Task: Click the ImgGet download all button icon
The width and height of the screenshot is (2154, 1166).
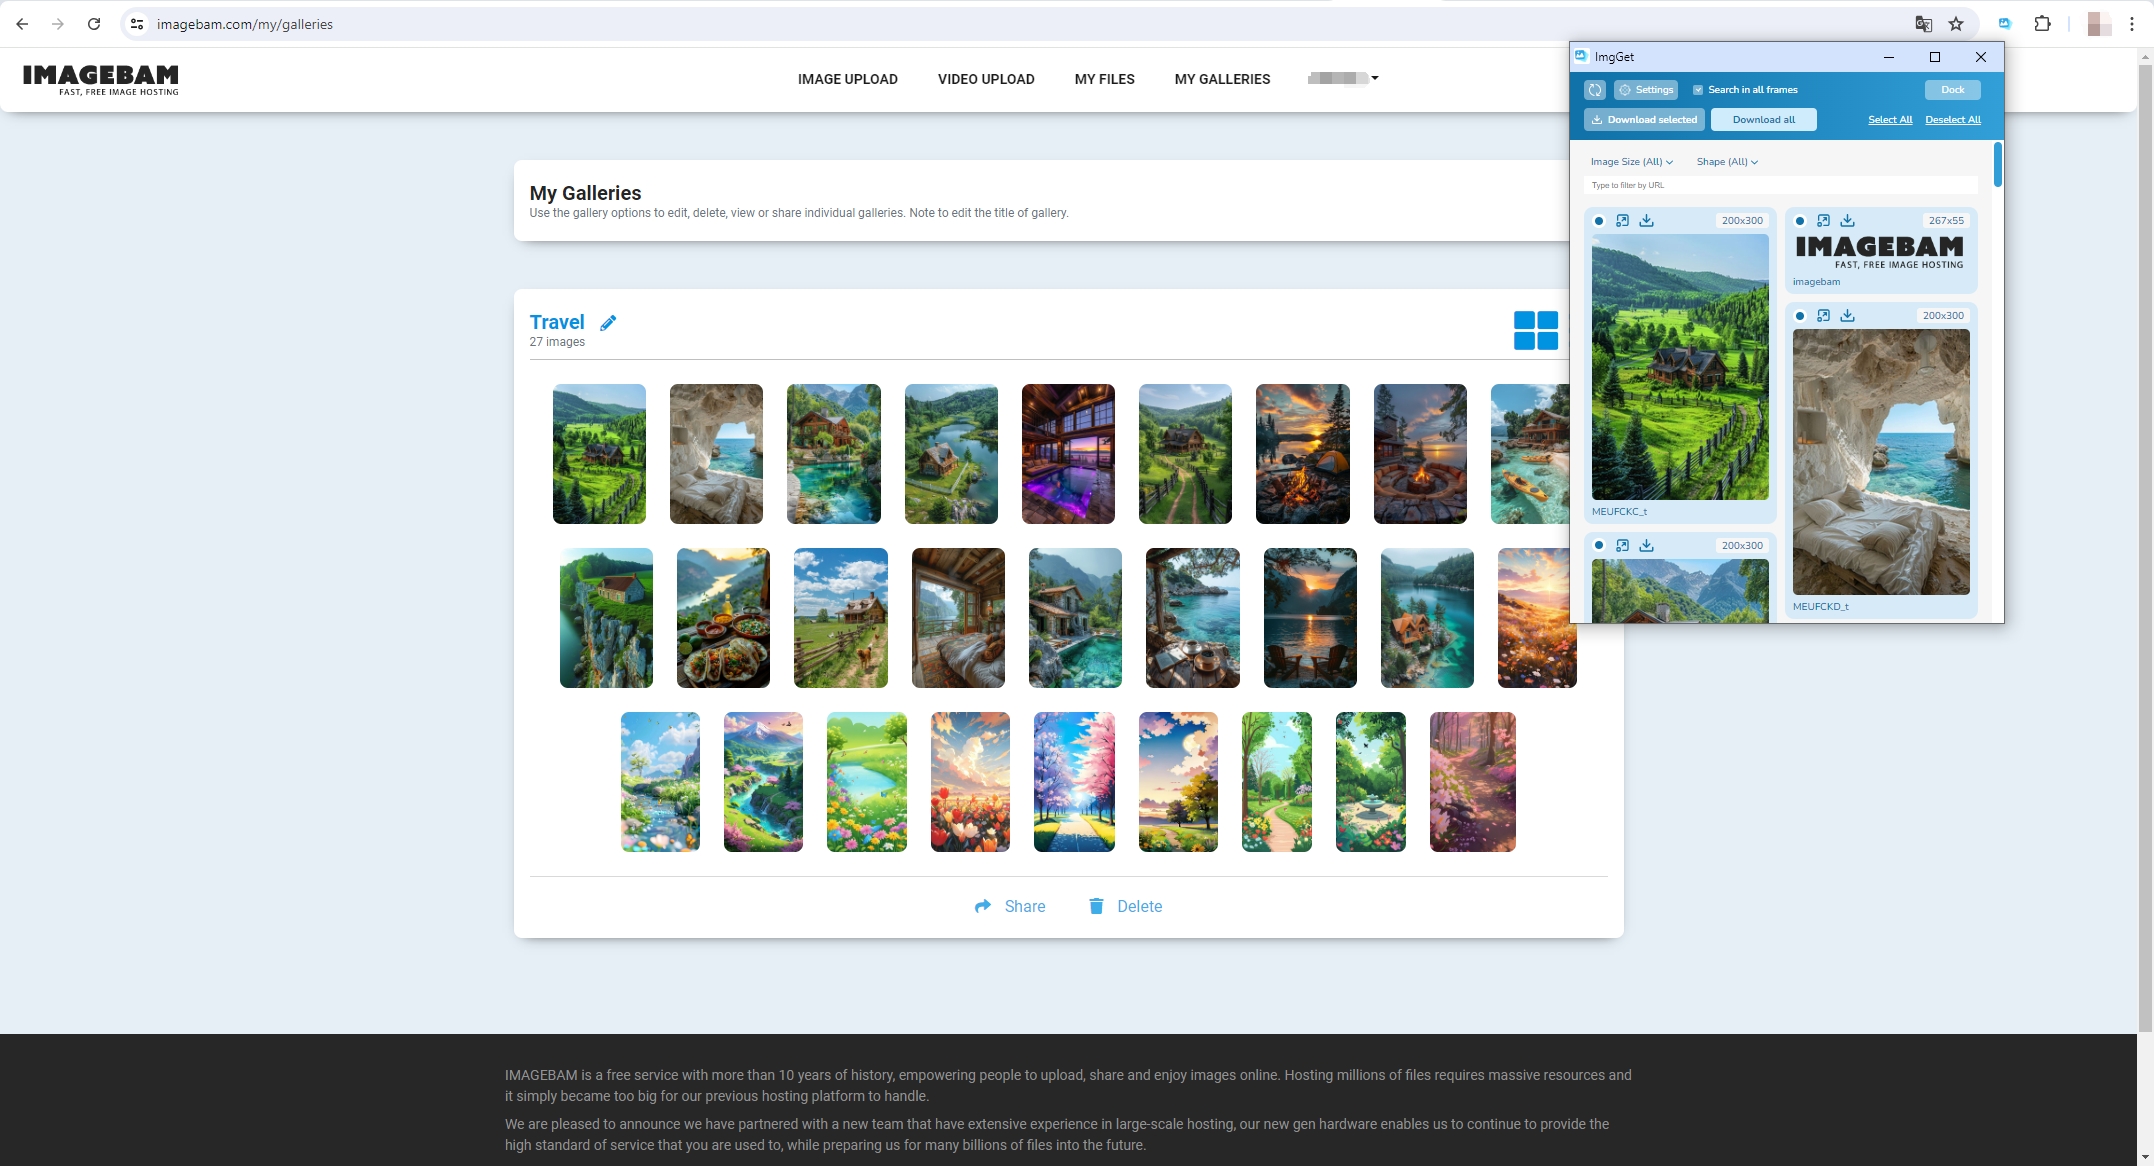Action: 1763,119
